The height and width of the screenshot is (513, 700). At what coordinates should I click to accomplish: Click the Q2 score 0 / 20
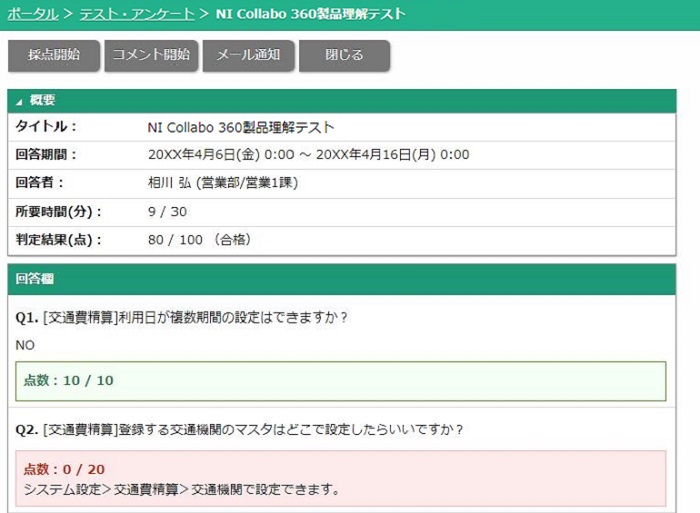point(64,469)
